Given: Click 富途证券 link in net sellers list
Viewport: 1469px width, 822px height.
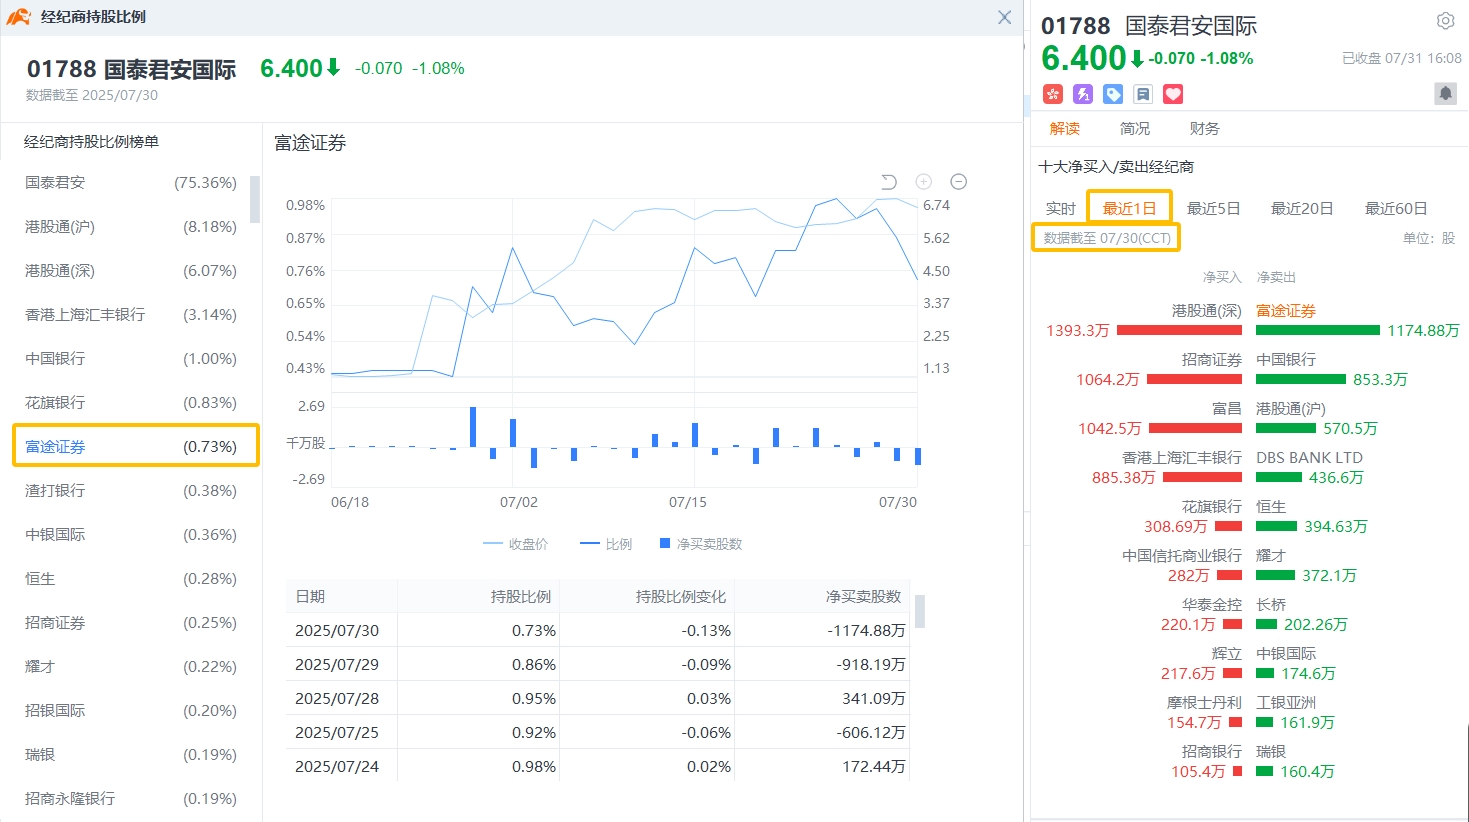Looking at the screenshot, I should (x=1286, y=311).
